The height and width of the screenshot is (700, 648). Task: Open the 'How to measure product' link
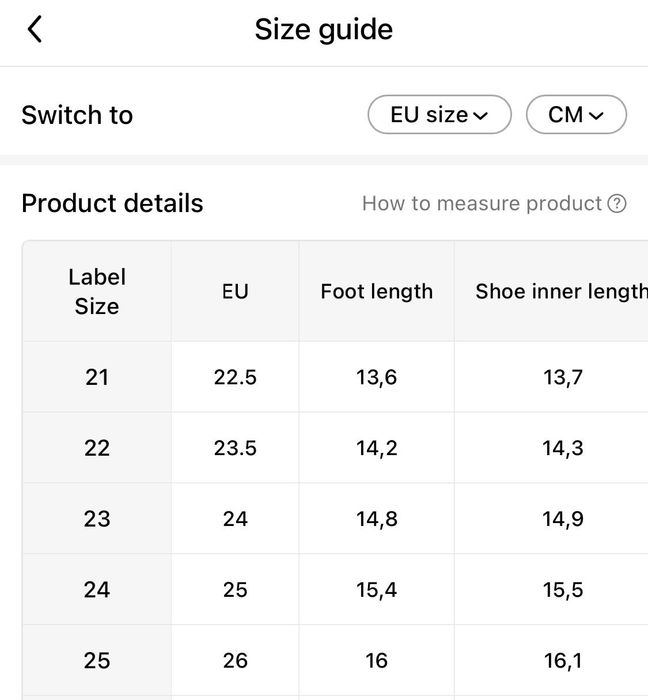pyautogui.click(x=482, y=204)
